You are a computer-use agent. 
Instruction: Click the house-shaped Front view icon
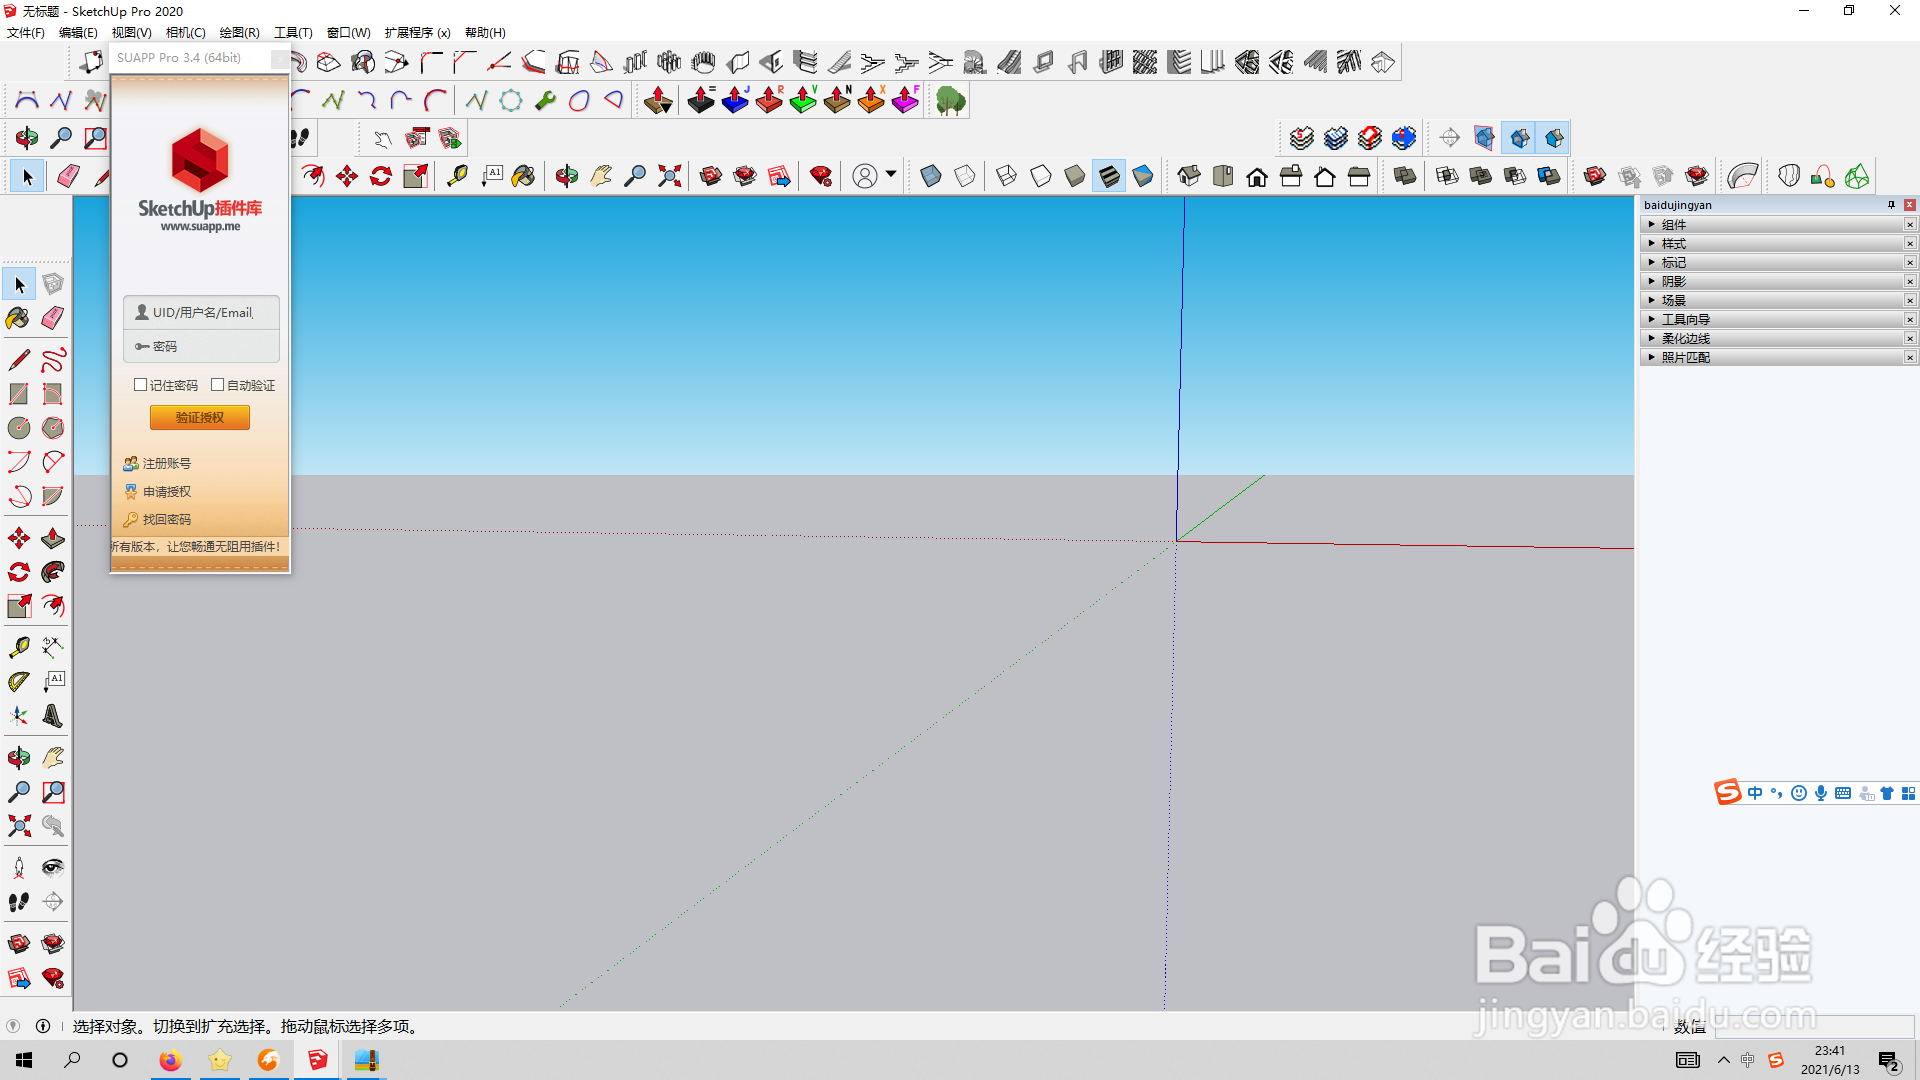[1257, 177]
